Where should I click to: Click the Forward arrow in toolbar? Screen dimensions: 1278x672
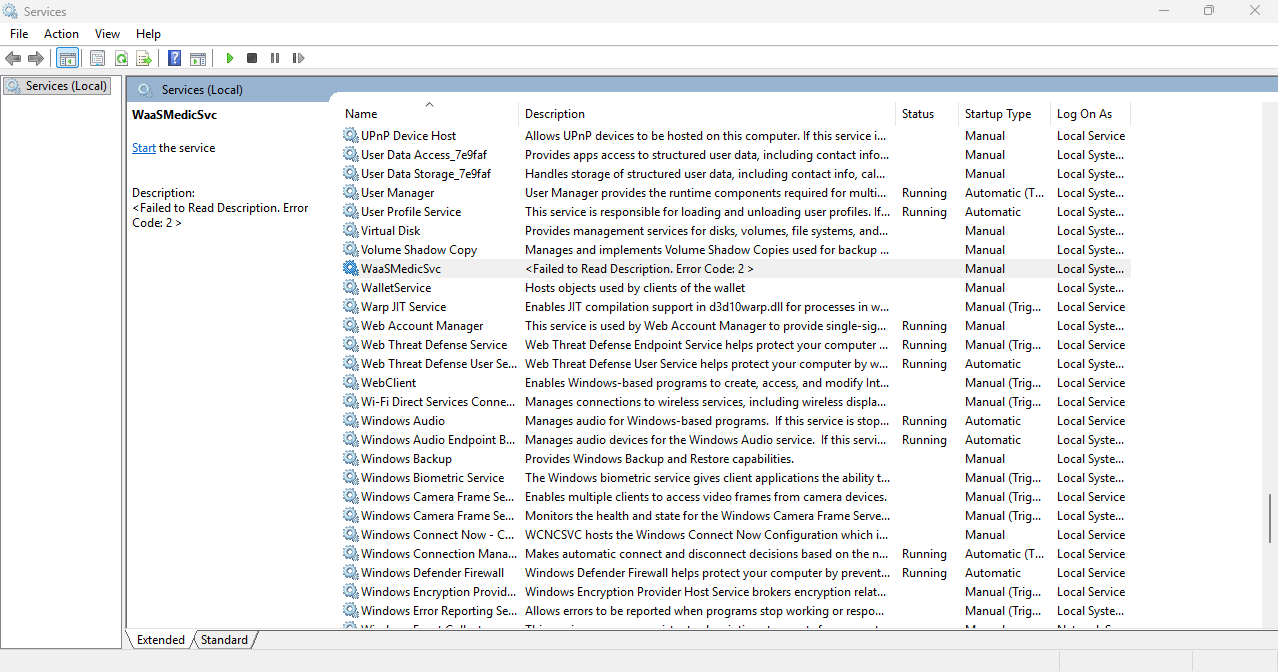coord(36,58)
